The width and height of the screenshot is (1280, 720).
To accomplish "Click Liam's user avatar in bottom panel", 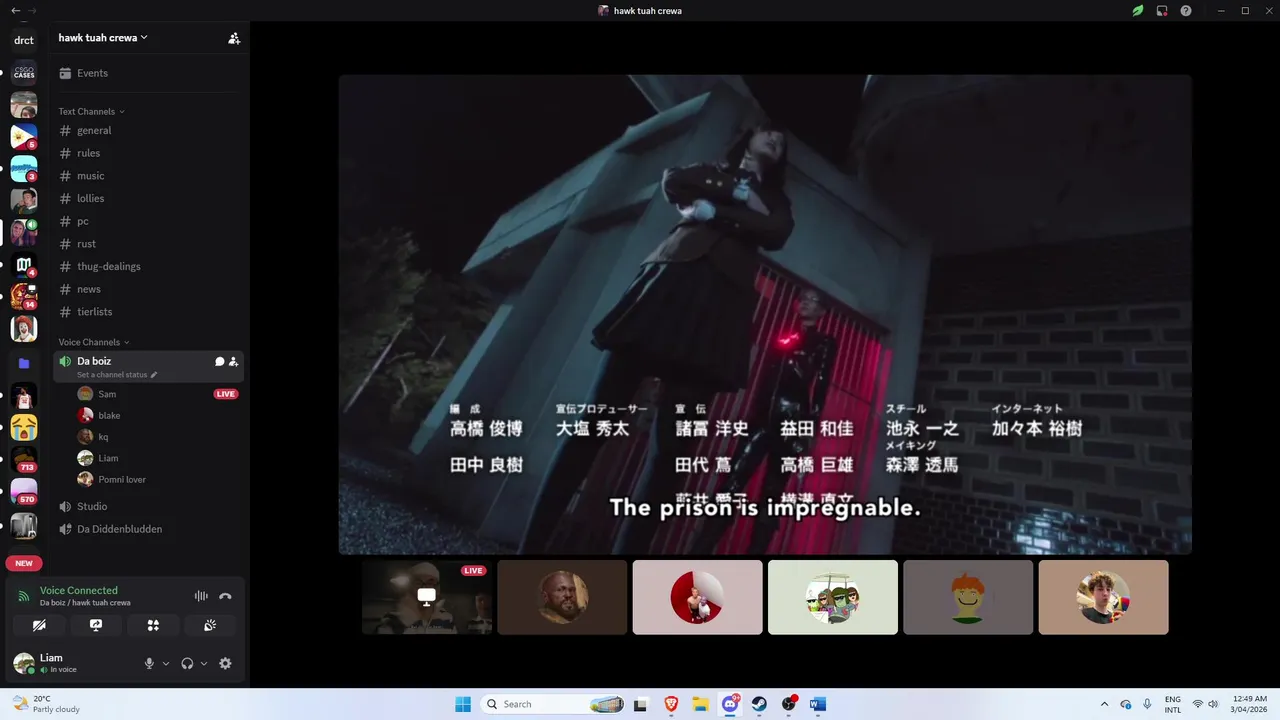I will [x=24, y=663].
